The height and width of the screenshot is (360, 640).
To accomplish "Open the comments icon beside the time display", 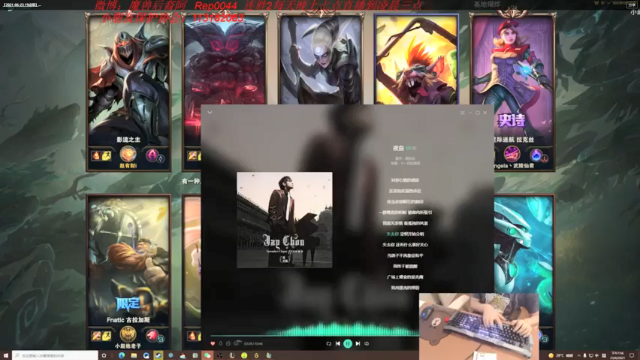I will click(x=237, y=343).
